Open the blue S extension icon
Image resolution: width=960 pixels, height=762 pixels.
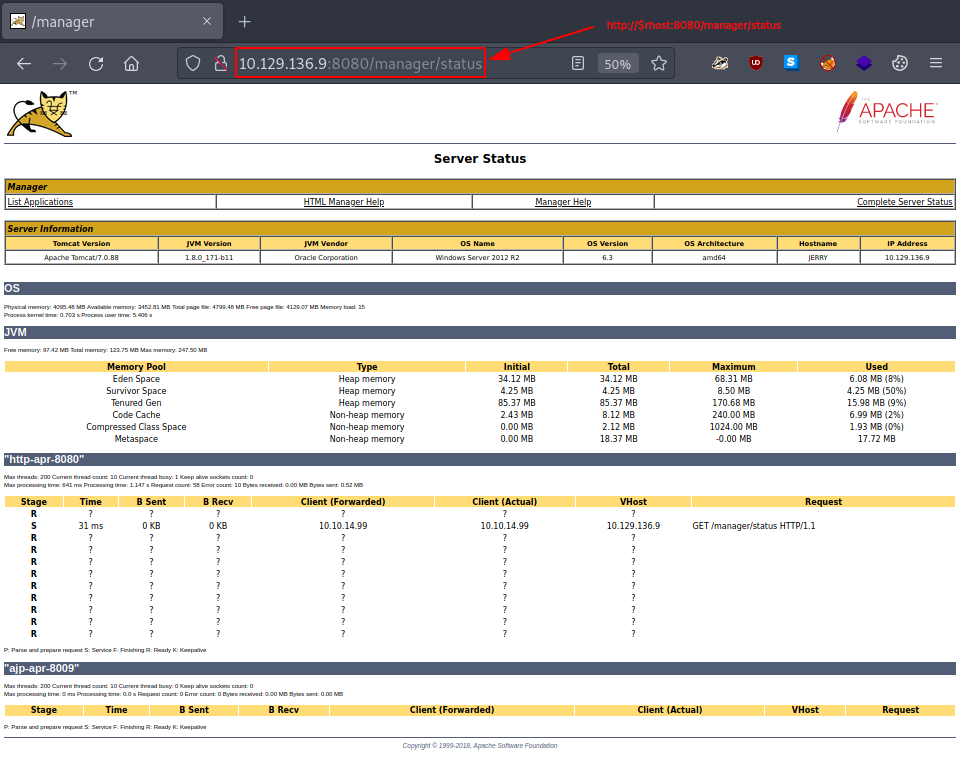(x=792, y=63)
